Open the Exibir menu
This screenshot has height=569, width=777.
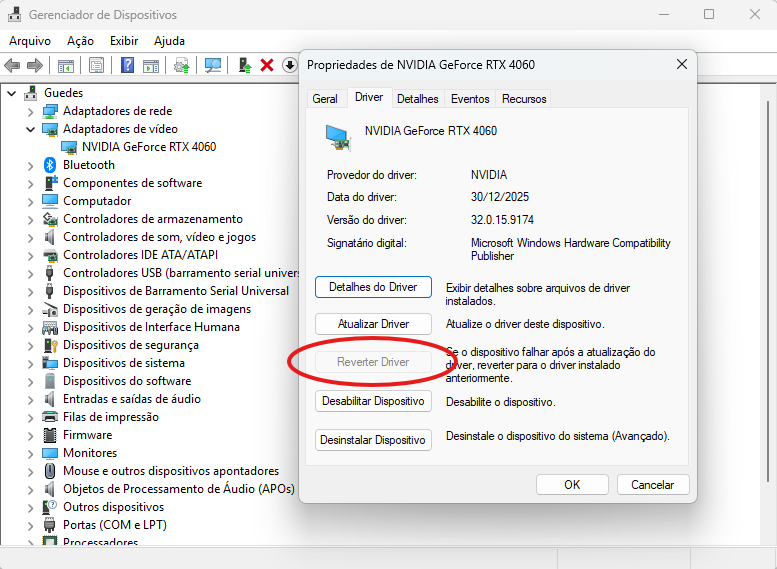pos(124,41)
